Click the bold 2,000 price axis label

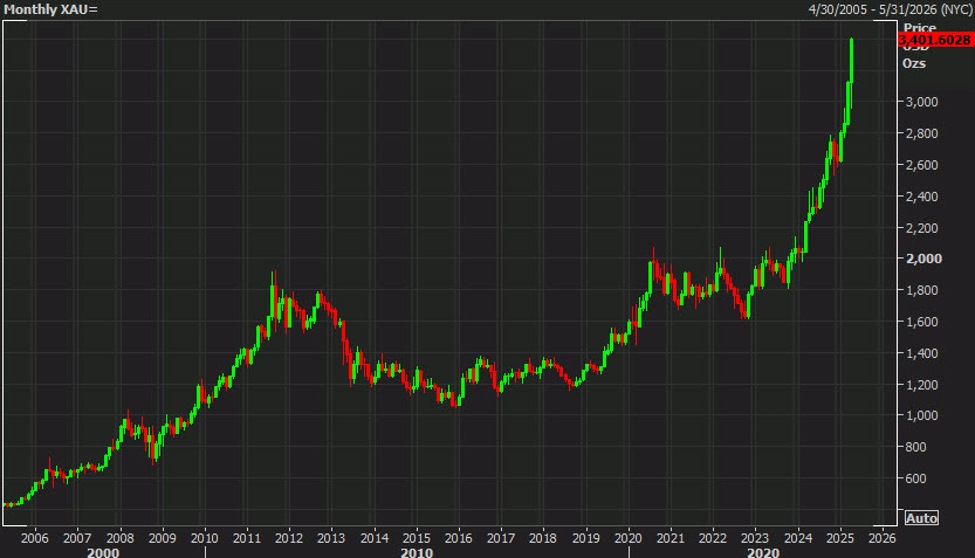click(920, 259)
